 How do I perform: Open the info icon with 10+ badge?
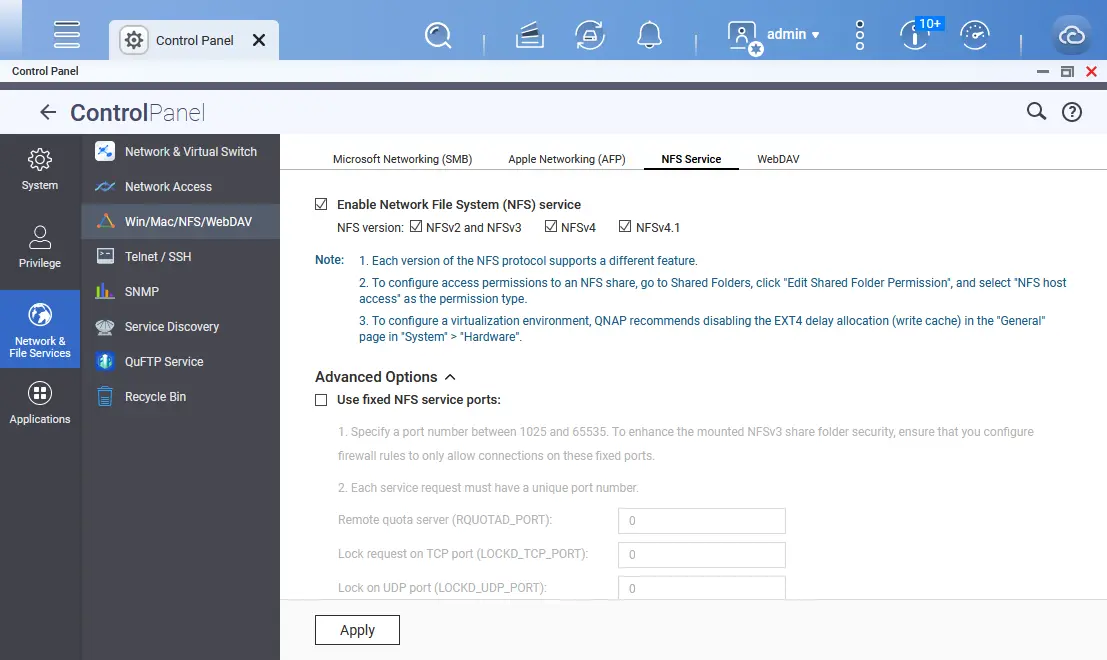[918, 33]
